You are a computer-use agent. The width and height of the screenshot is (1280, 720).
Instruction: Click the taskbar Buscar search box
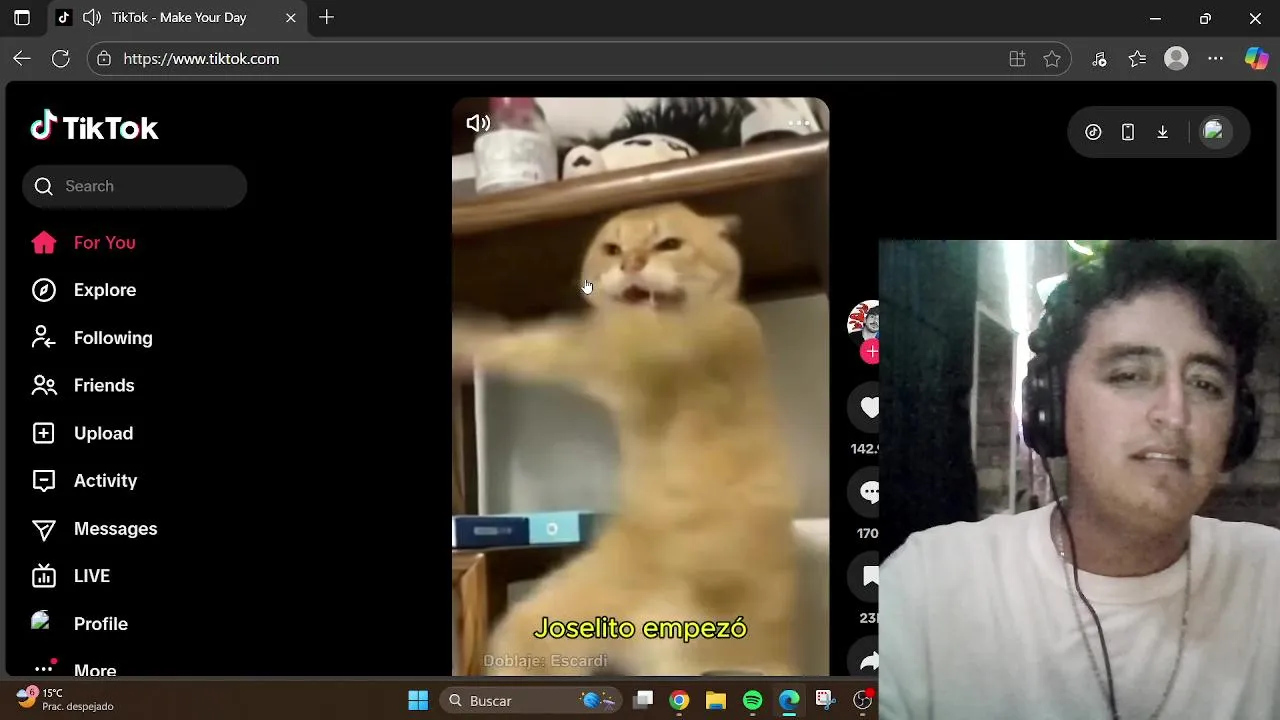[531, 700]
